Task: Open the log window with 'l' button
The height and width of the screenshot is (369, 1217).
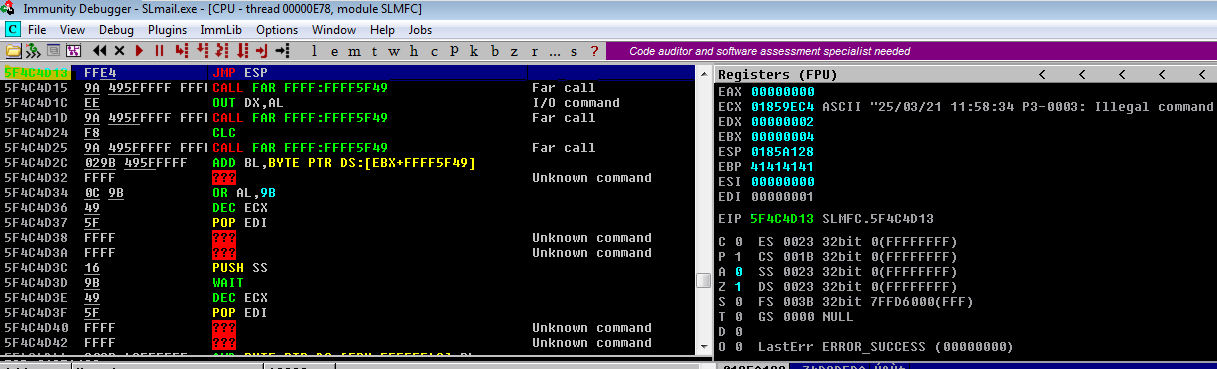Action: tap(314, 50)
